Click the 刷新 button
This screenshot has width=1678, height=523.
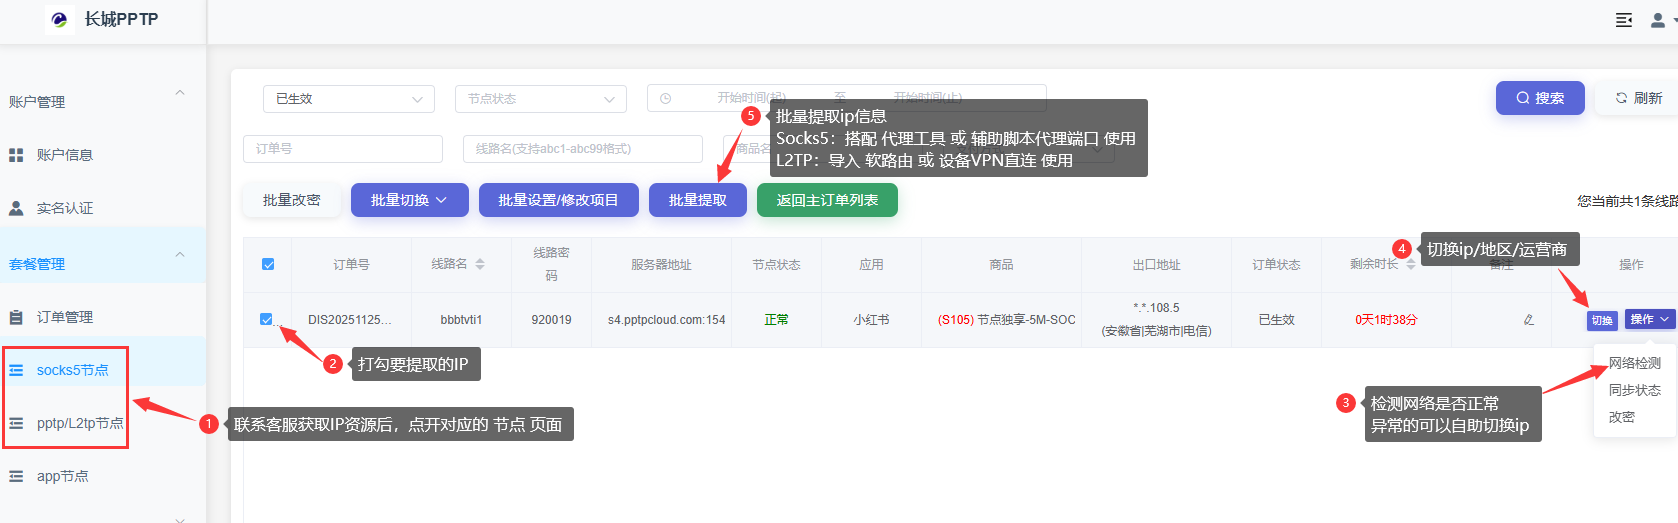coord(1638,98)
